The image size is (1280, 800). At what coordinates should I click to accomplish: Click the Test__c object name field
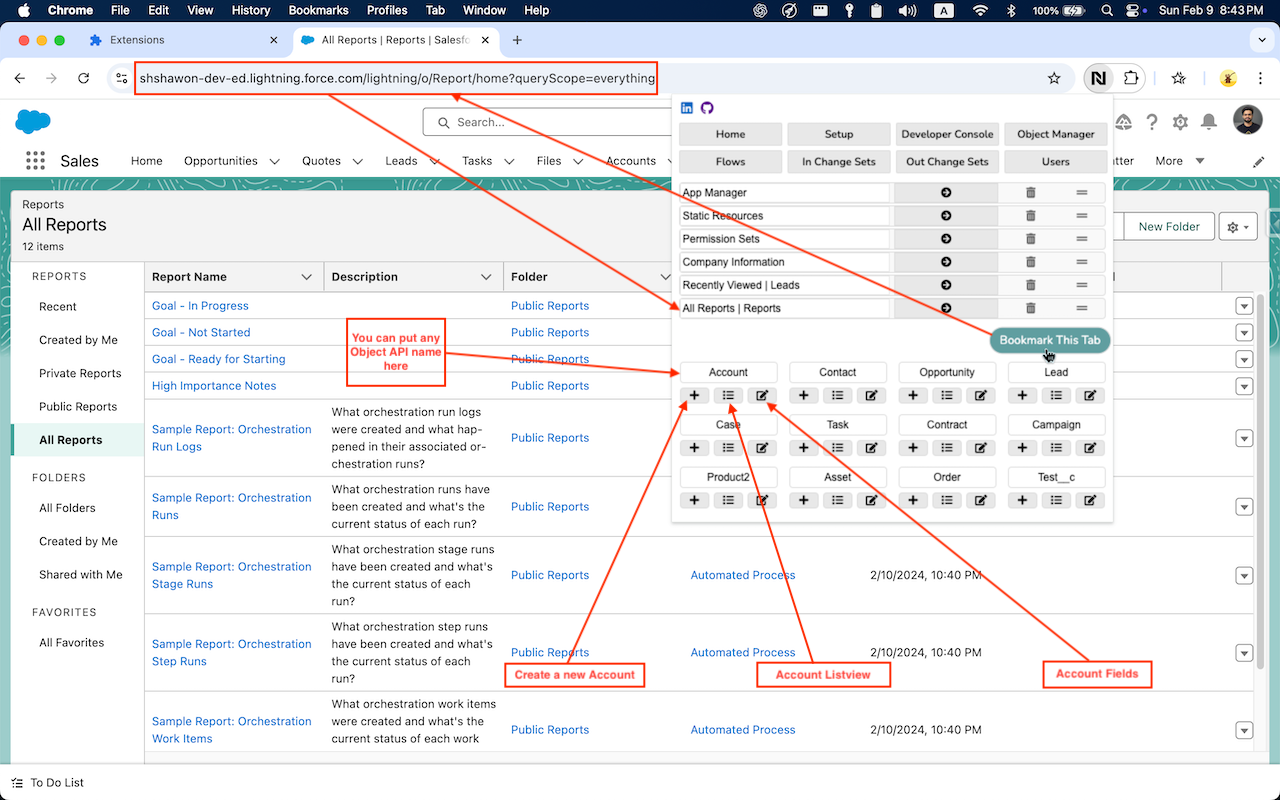point(1056,477)
